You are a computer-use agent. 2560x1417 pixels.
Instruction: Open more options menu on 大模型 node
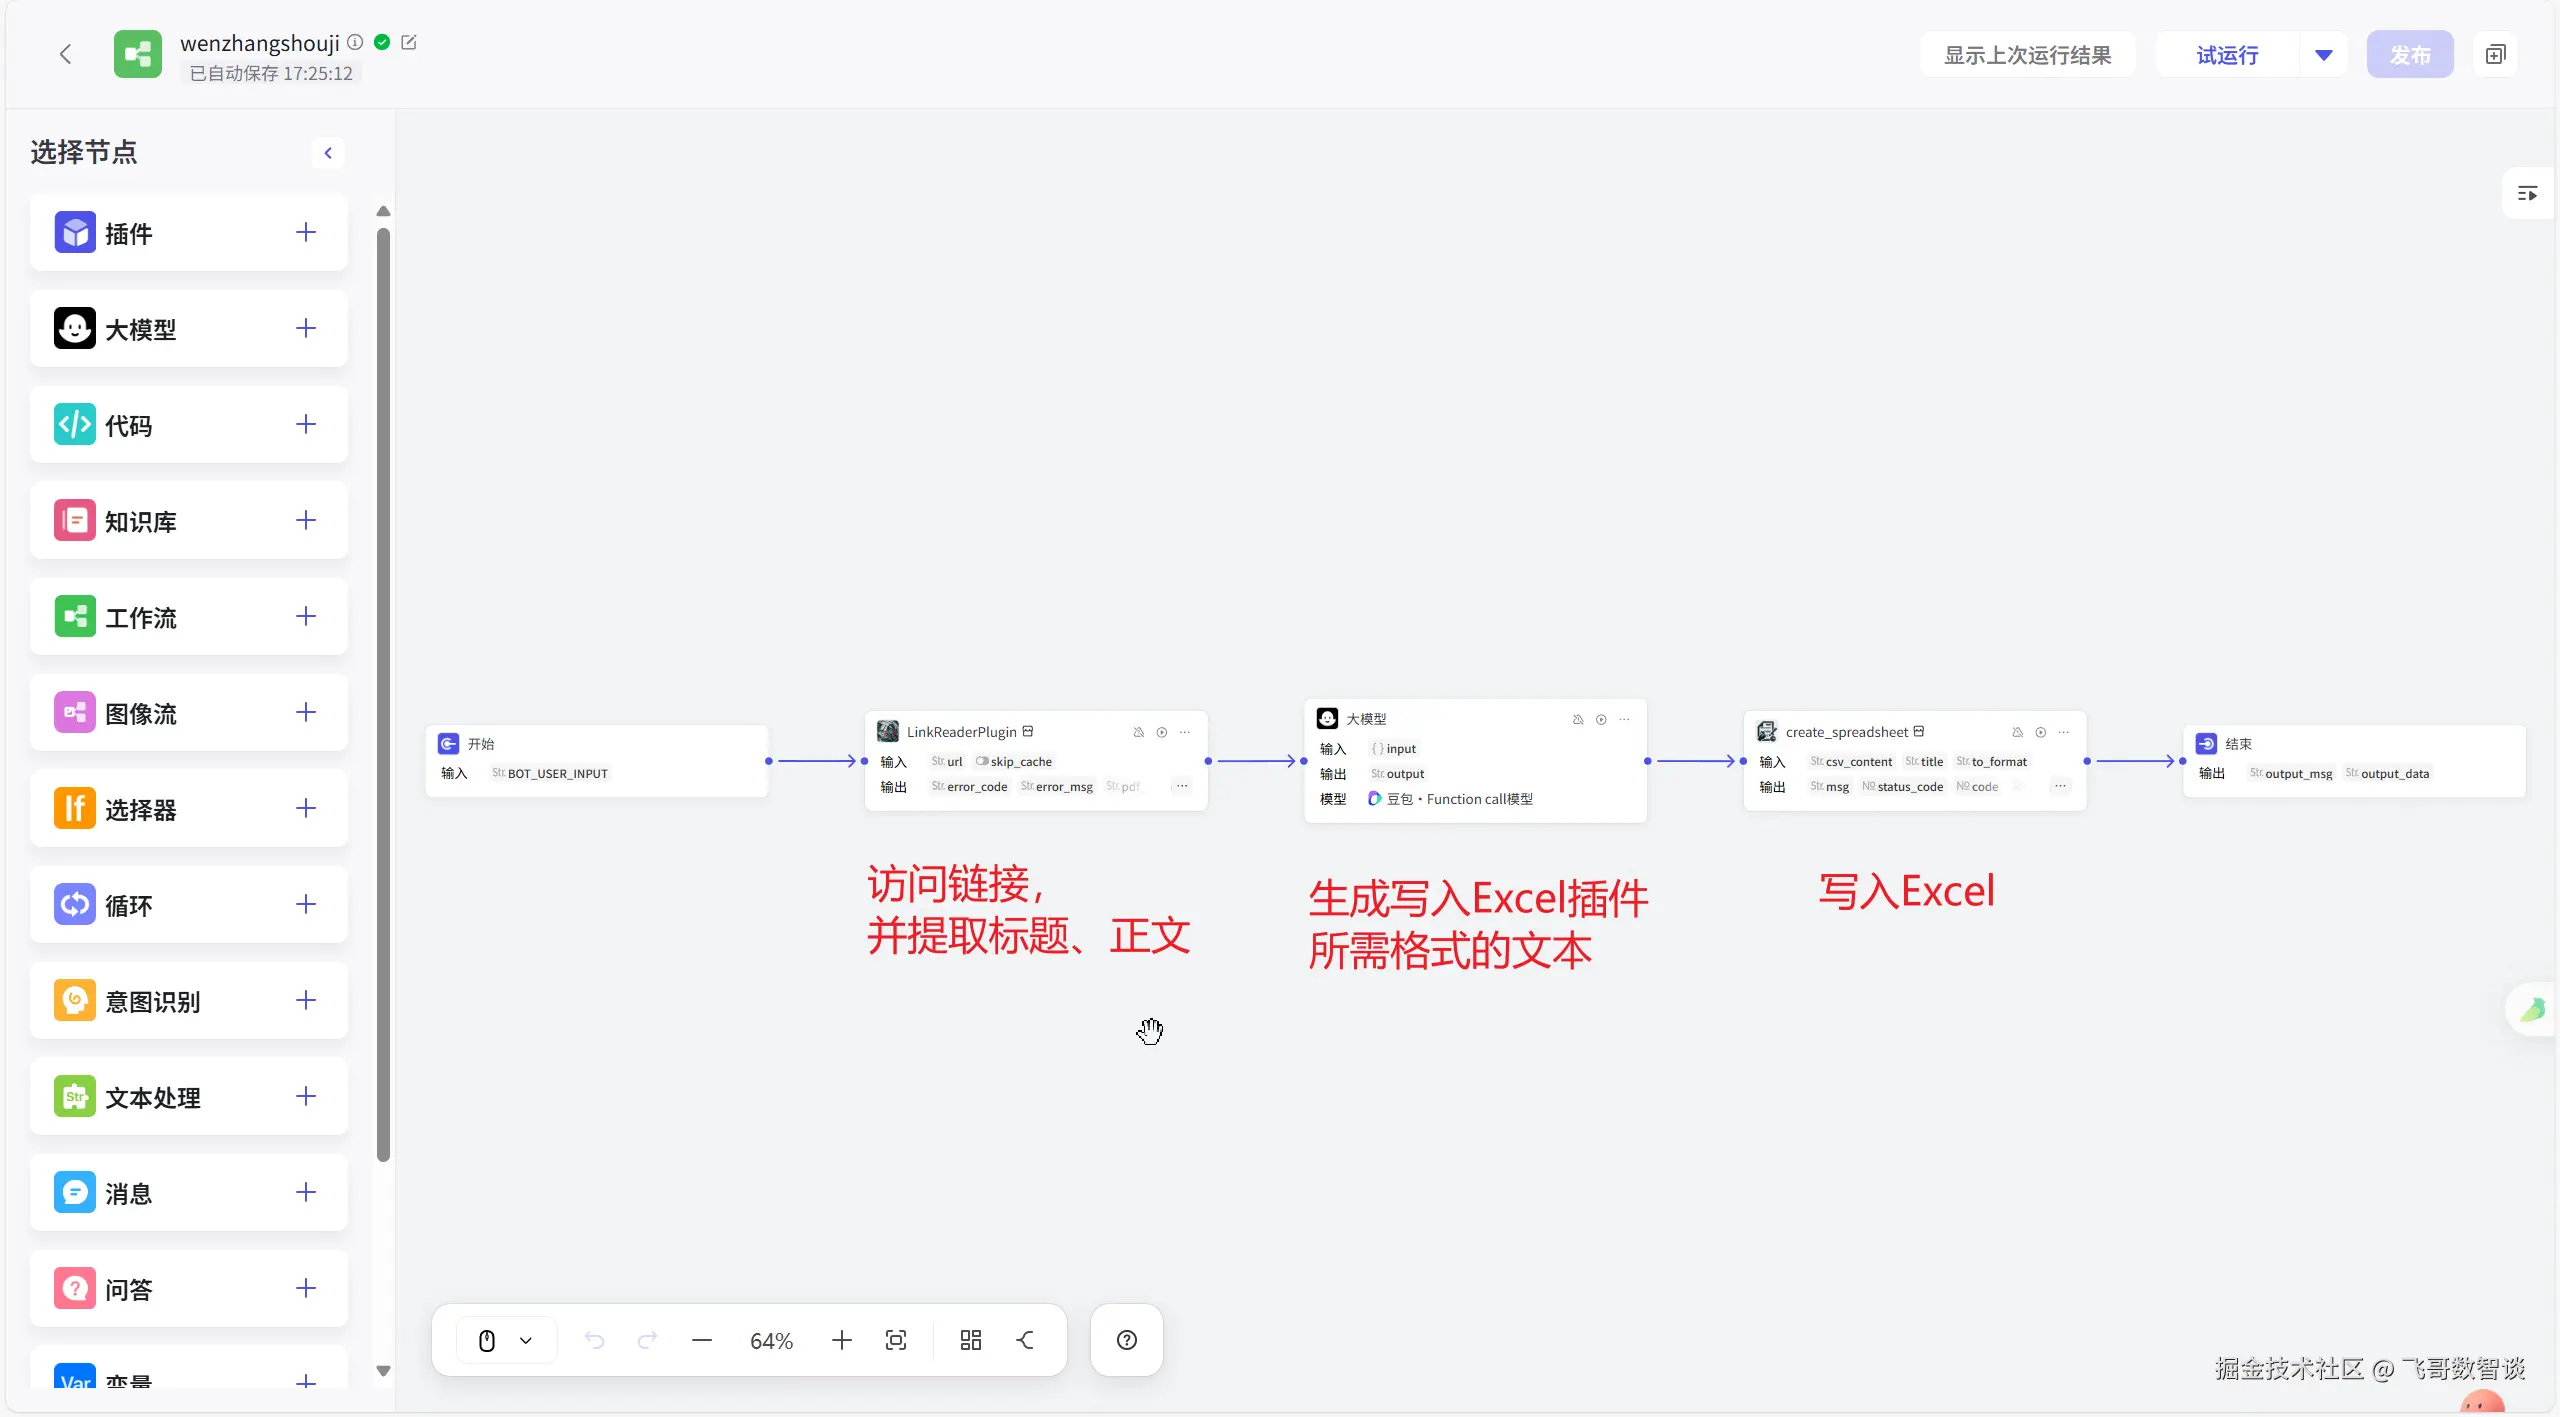coord(1624,719)
